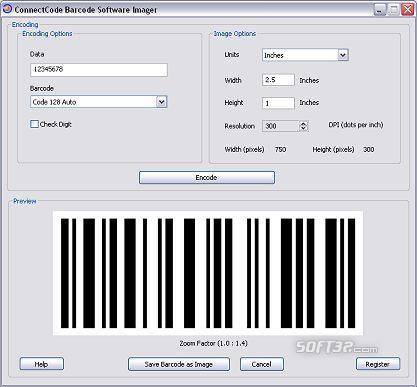Close the Barcode Software Imager window
417x387 pixels.
pyautogui.click(x=408, y=9)
